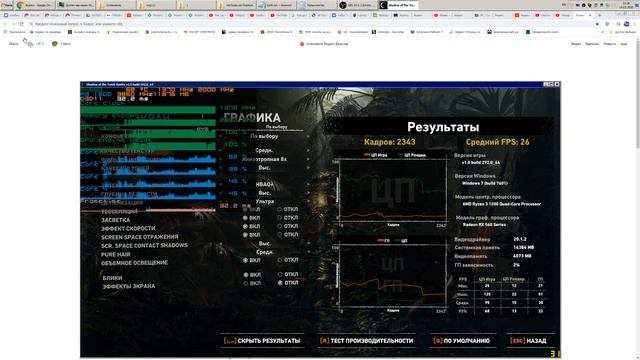This screenshot has width=640, height=360.
Task: Select the Эффекты экрана setting label
Action: click(x=129, y=287)
